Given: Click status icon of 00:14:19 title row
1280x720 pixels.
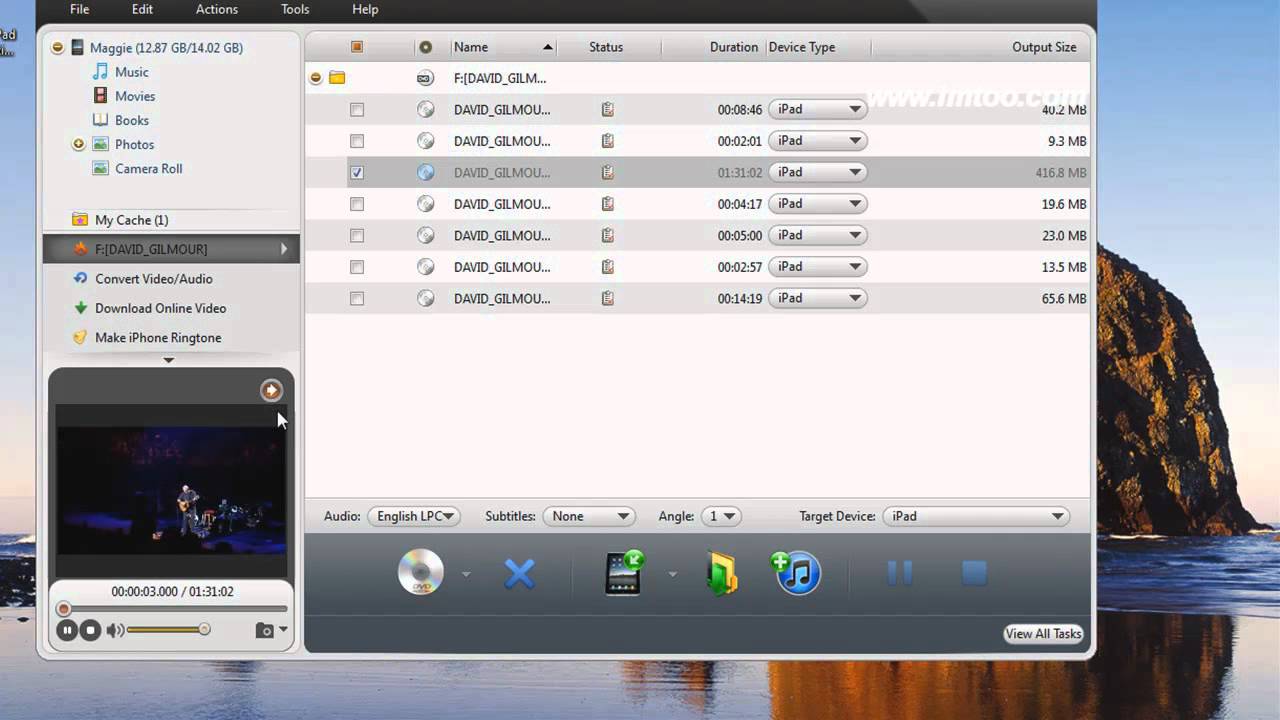Looking at the screenshot, I should click(607, 298).
